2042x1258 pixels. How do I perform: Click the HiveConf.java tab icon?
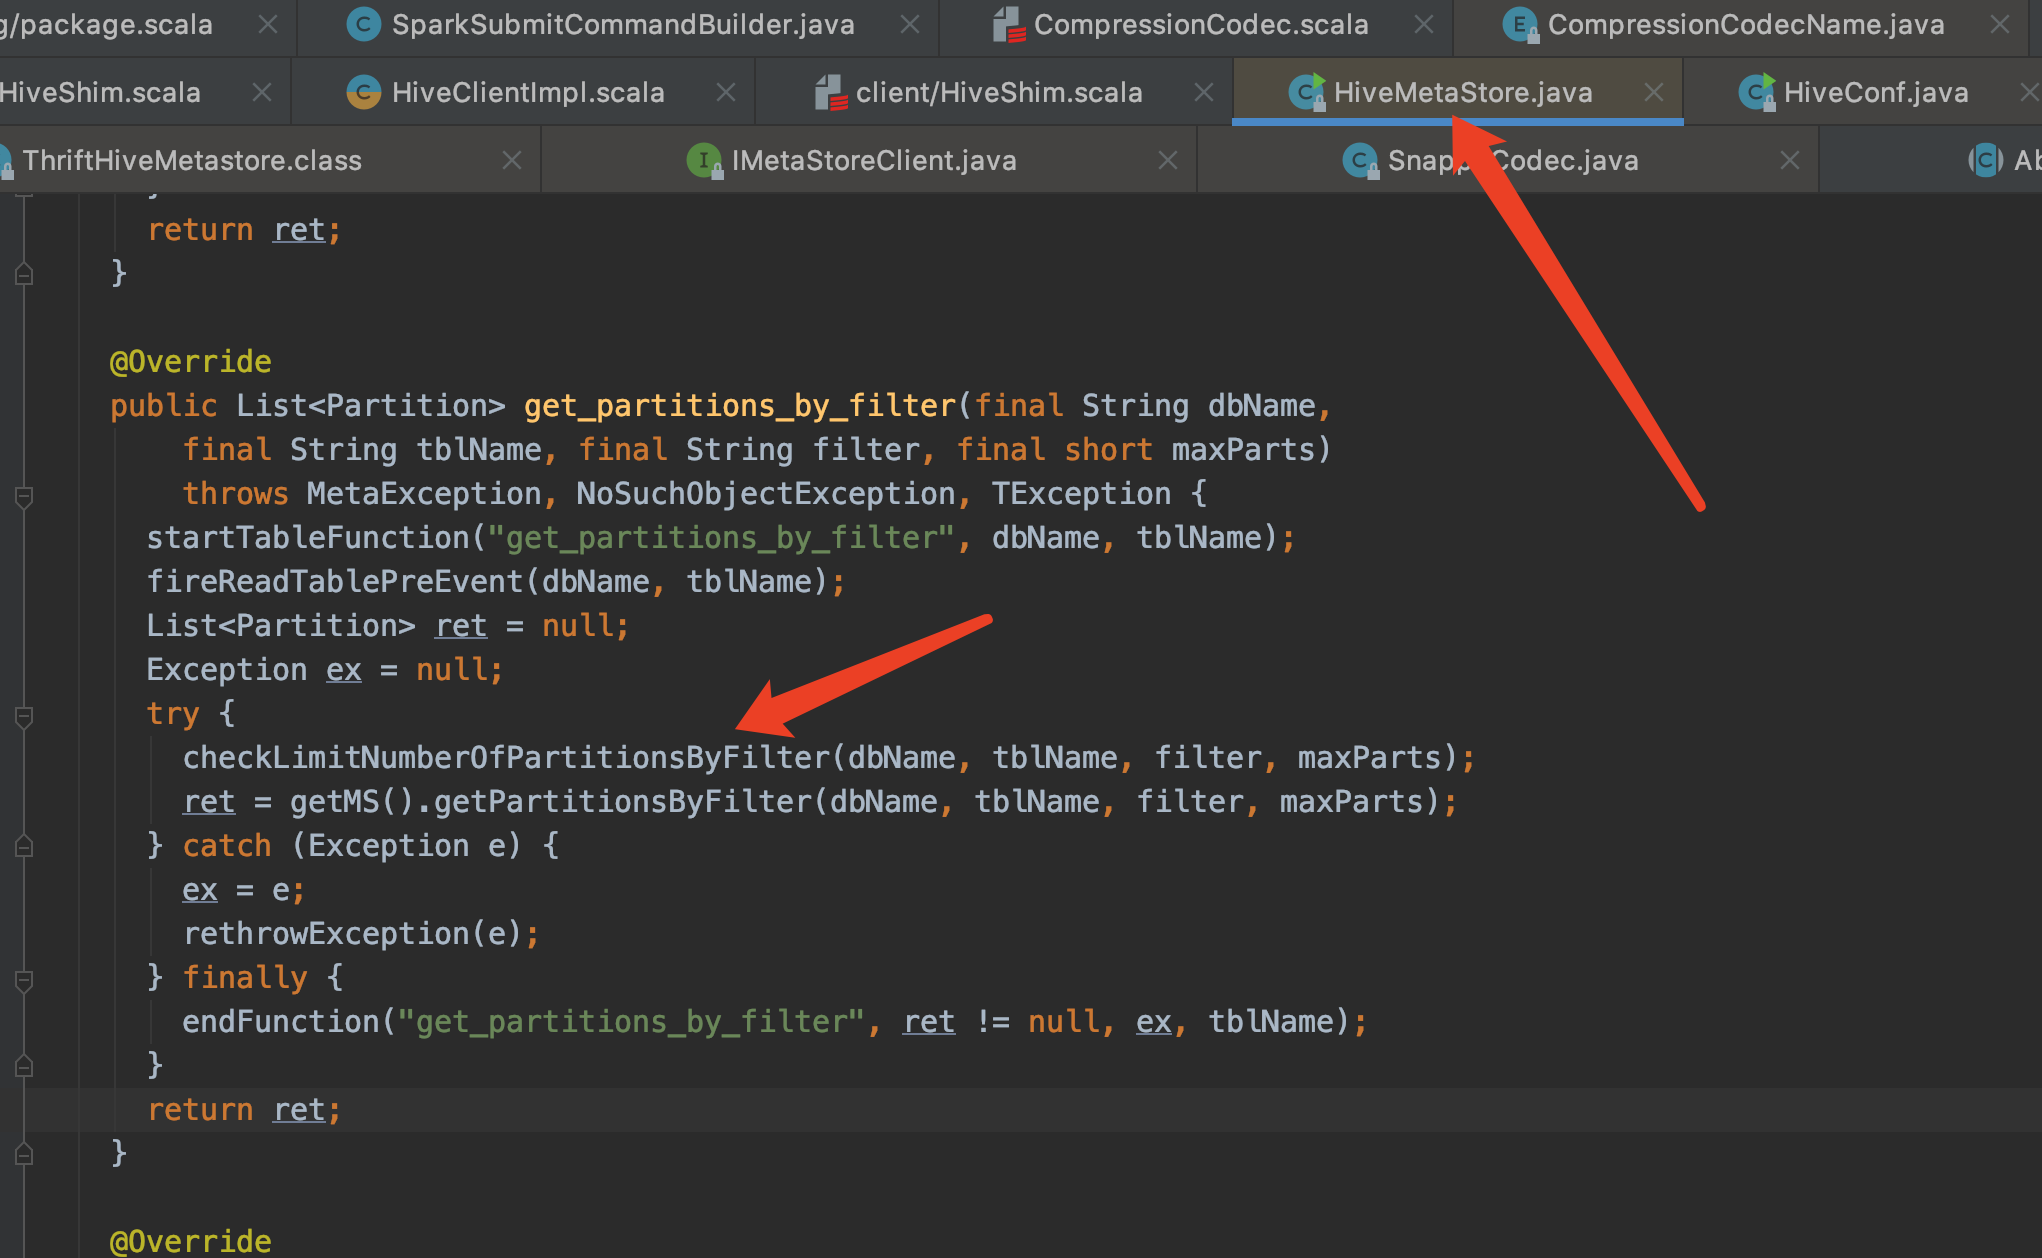point(1756,92)
